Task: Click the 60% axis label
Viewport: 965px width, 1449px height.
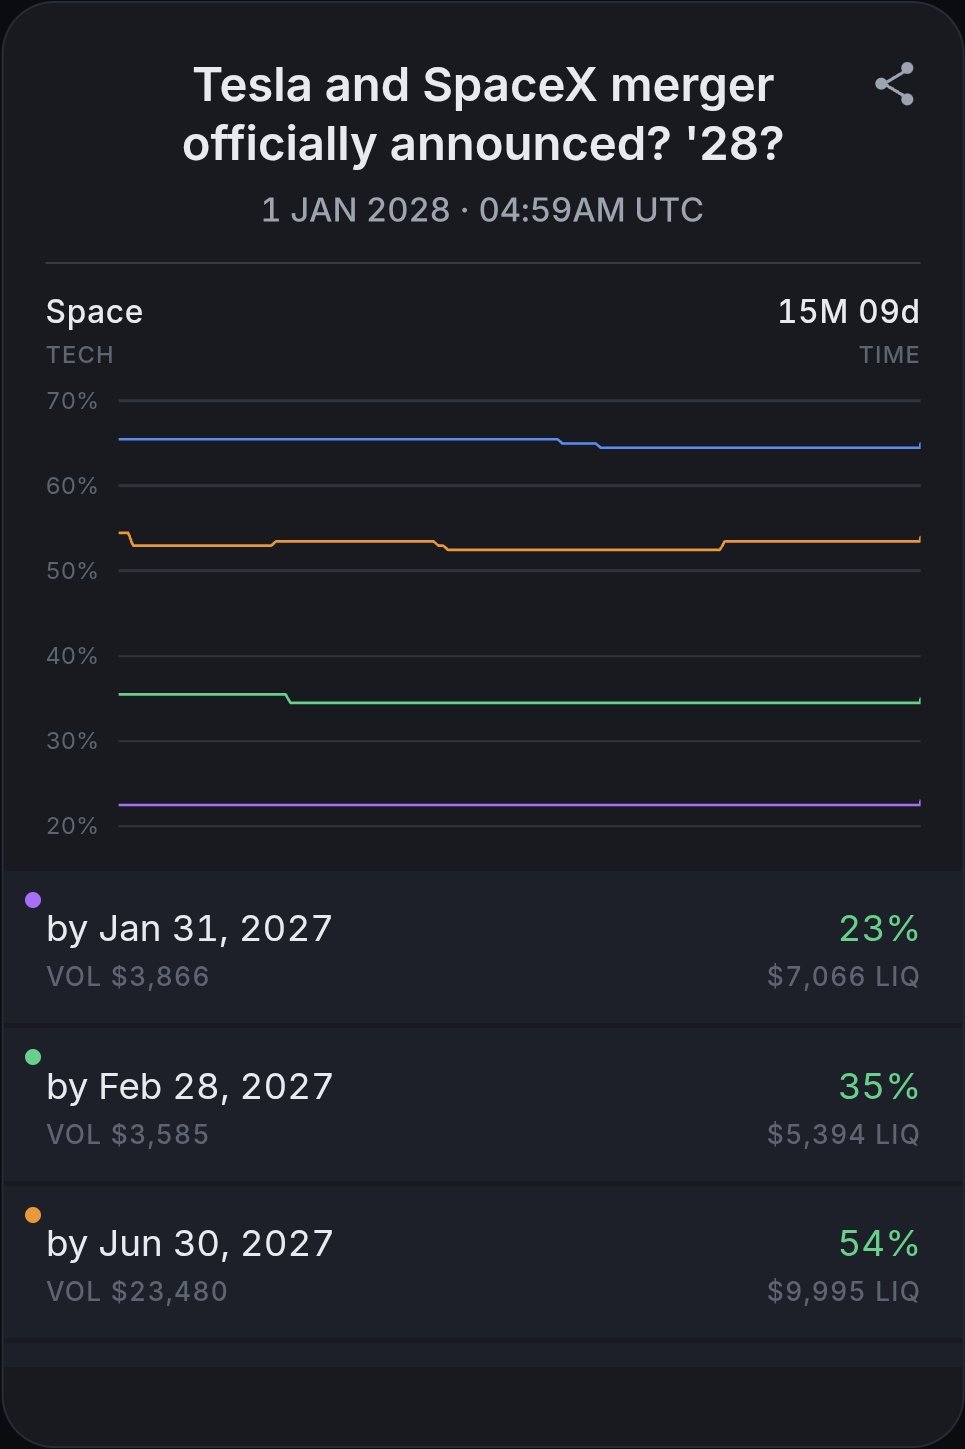Action: click(x=72, y=486)
